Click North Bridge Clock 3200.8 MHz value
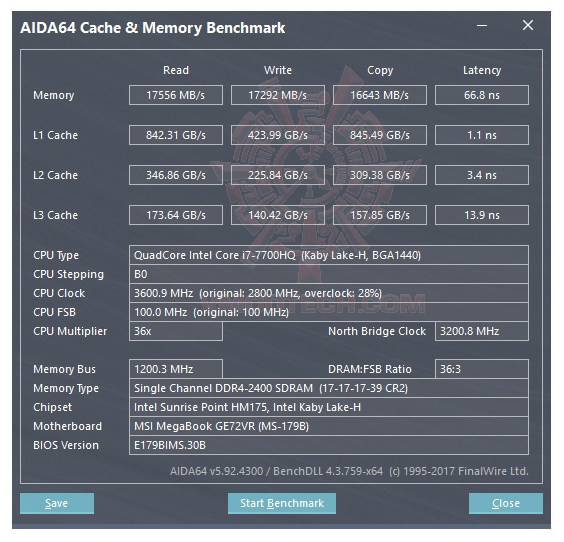Screen dimensions: 564x542 (482, 331)
